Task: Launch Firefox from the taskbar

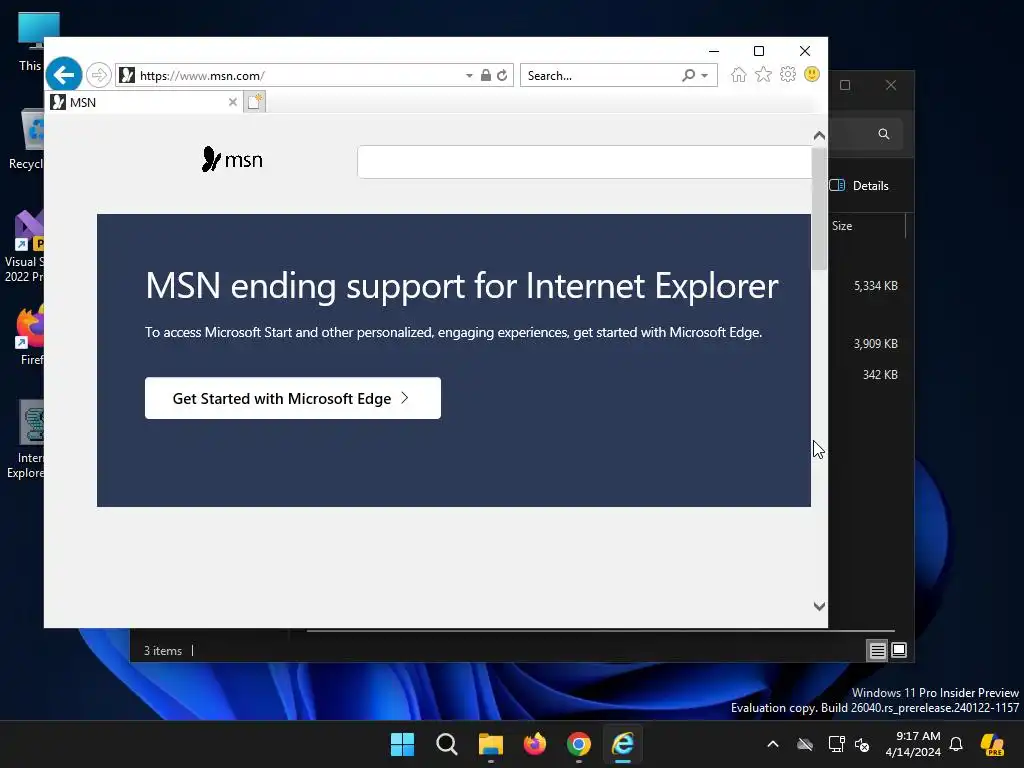Action: 535,744
